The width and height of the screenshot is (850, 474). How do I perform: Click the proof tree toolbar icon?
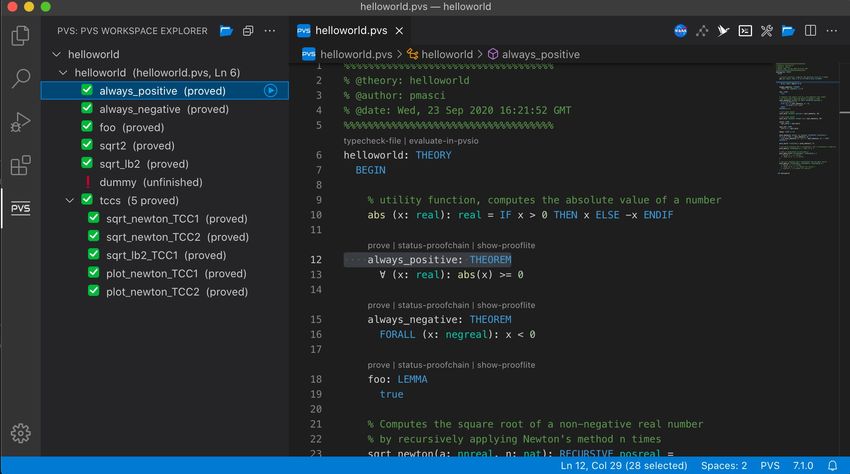click(x=702, y=31)
